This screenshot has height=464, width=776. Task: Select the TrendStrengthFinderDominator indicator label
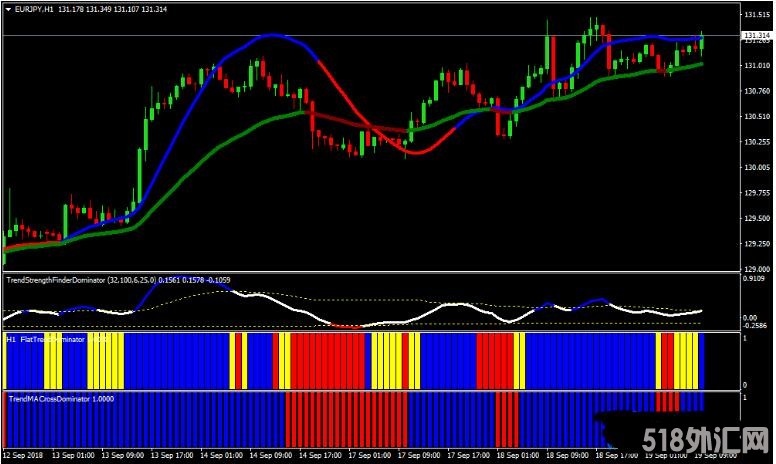point(118,280)
